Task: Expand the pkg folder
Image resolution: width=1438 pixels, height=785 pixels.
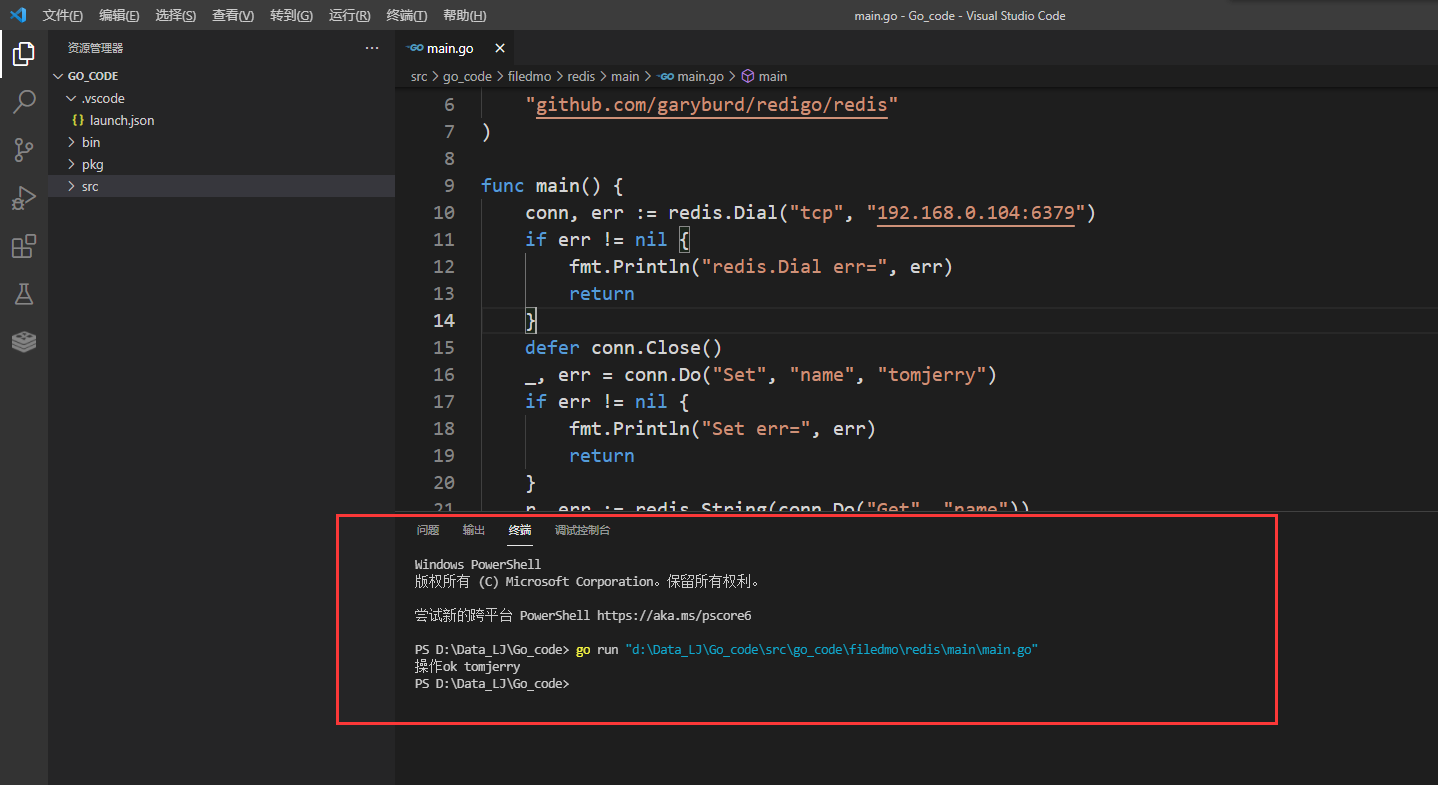Action: pyautogui.click(x=72, y=164)
